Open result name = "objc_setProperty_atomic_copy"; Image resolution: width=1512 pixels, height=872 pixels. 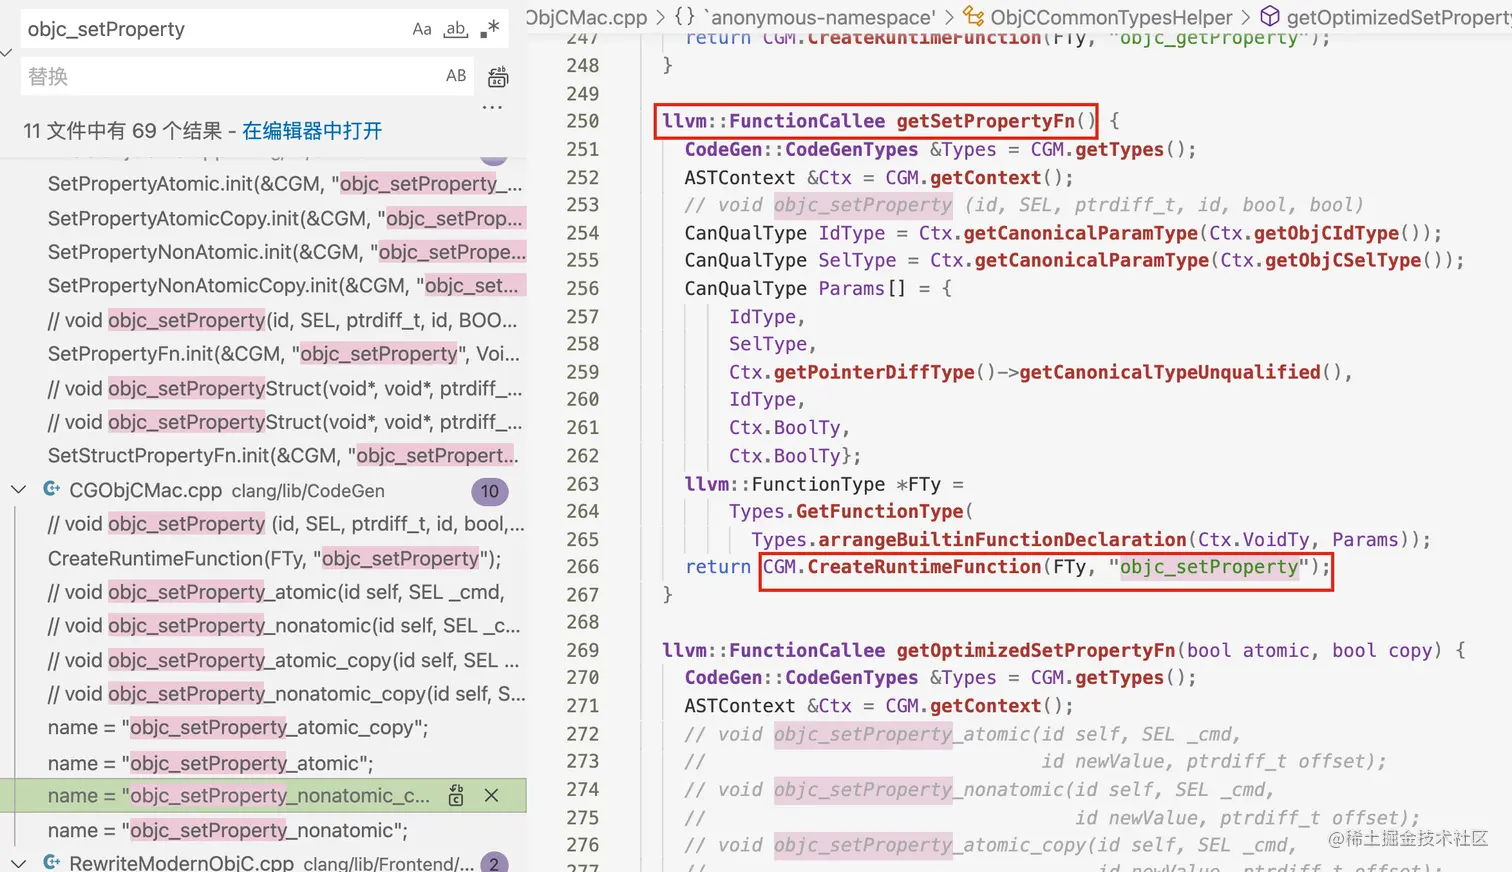click(238, 728)
